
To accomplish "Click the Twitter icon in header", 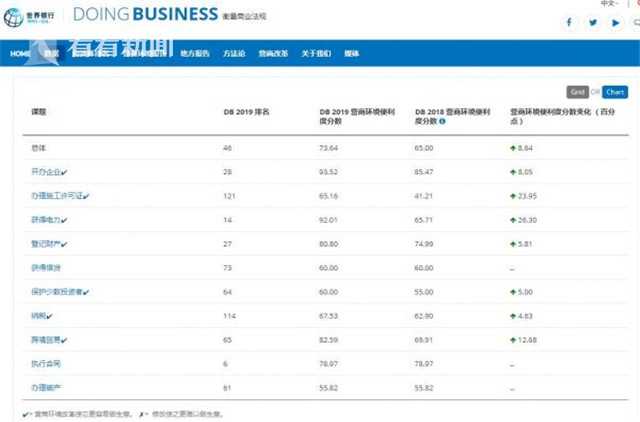I will coord(592,22).
